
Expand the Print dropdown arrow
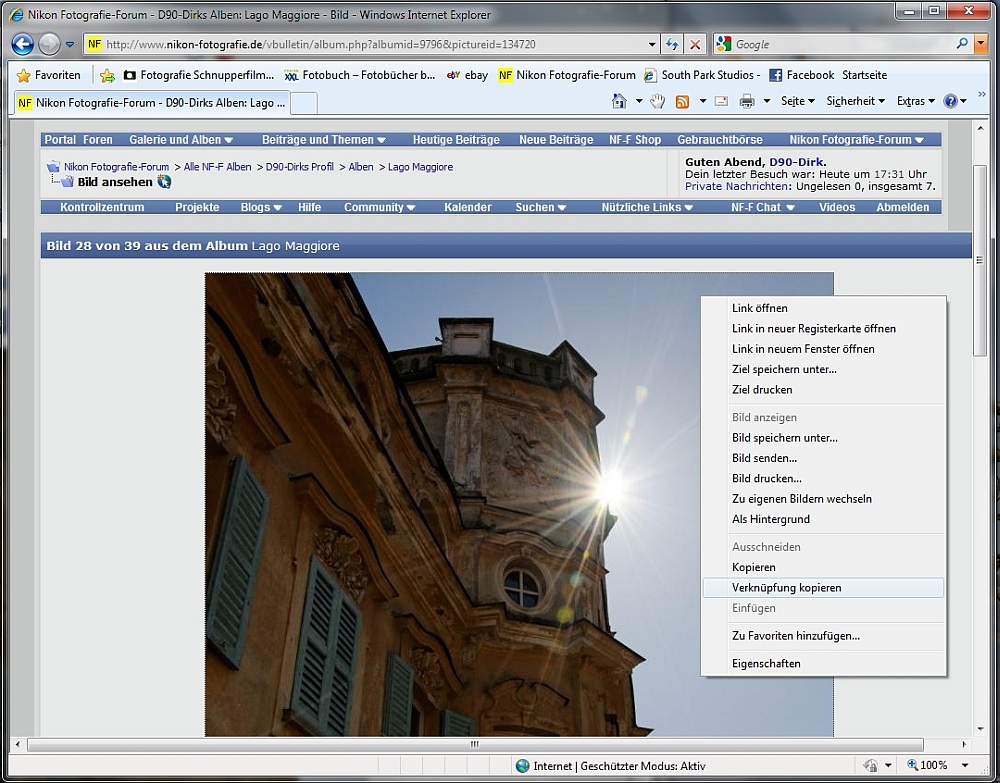point(767,101)
